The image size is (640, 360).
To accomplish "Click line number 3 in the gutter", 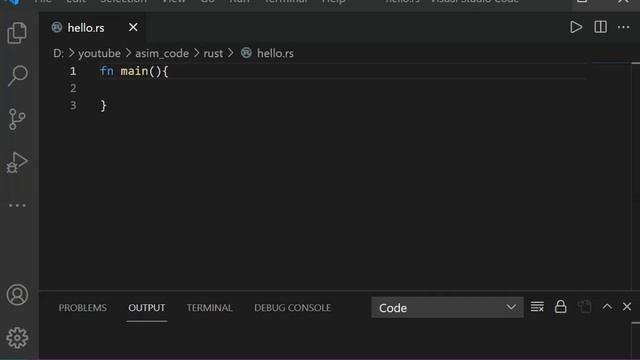I will 73,106.
